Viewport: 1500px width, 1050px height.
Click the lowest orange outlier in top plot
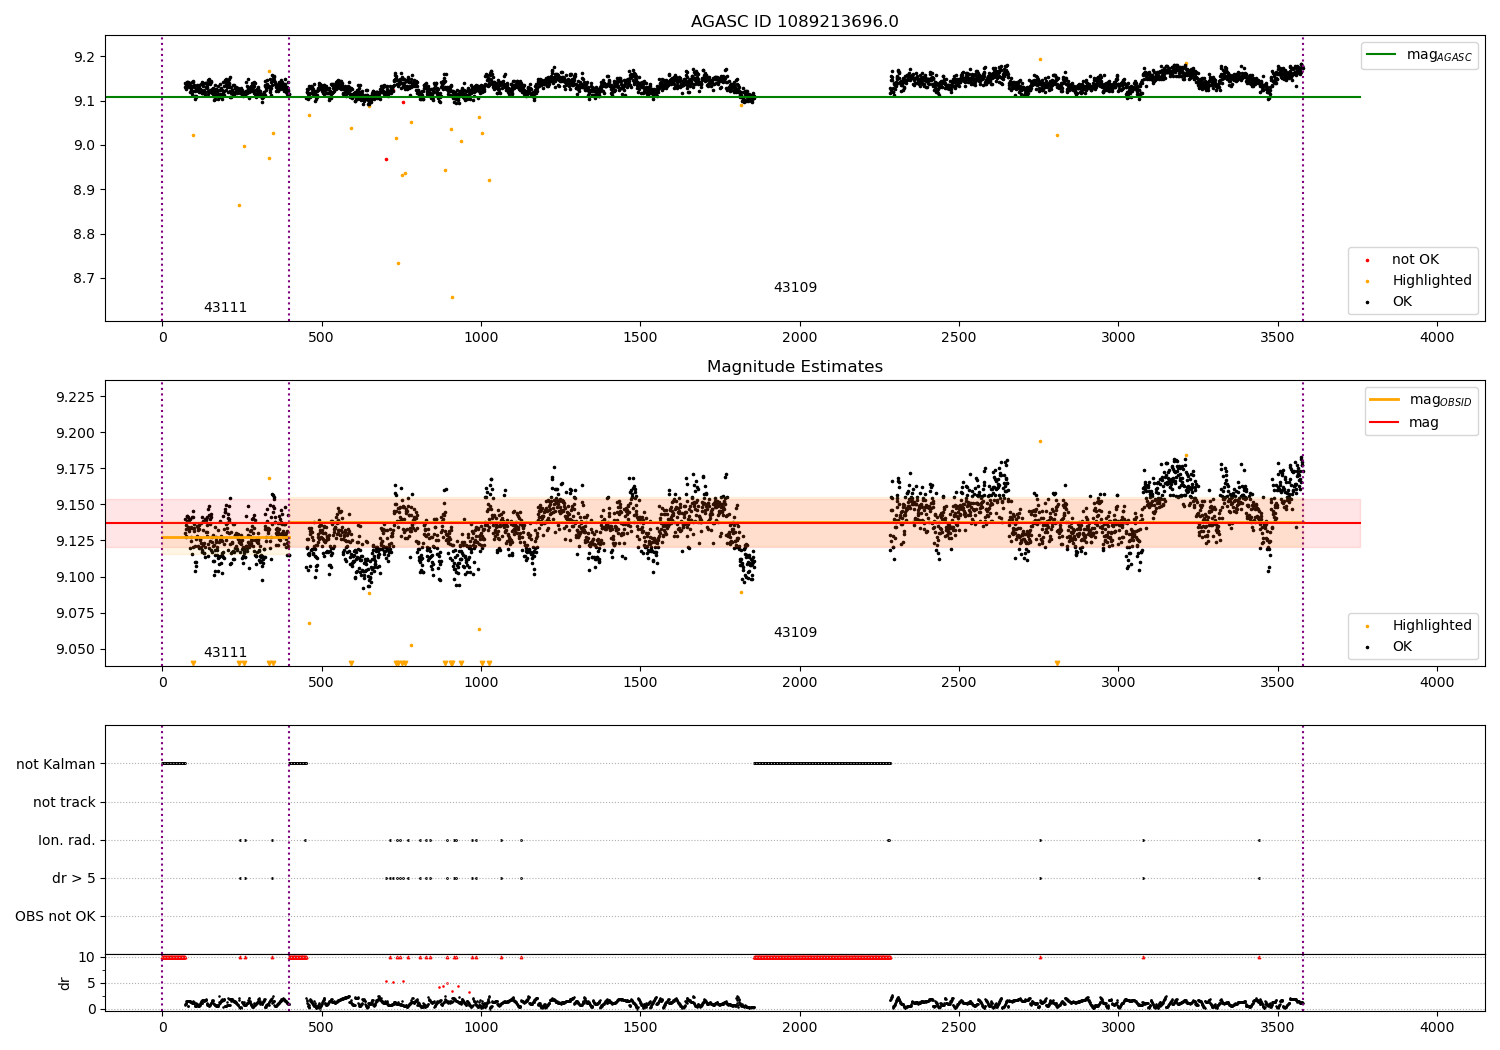(452, 297)
